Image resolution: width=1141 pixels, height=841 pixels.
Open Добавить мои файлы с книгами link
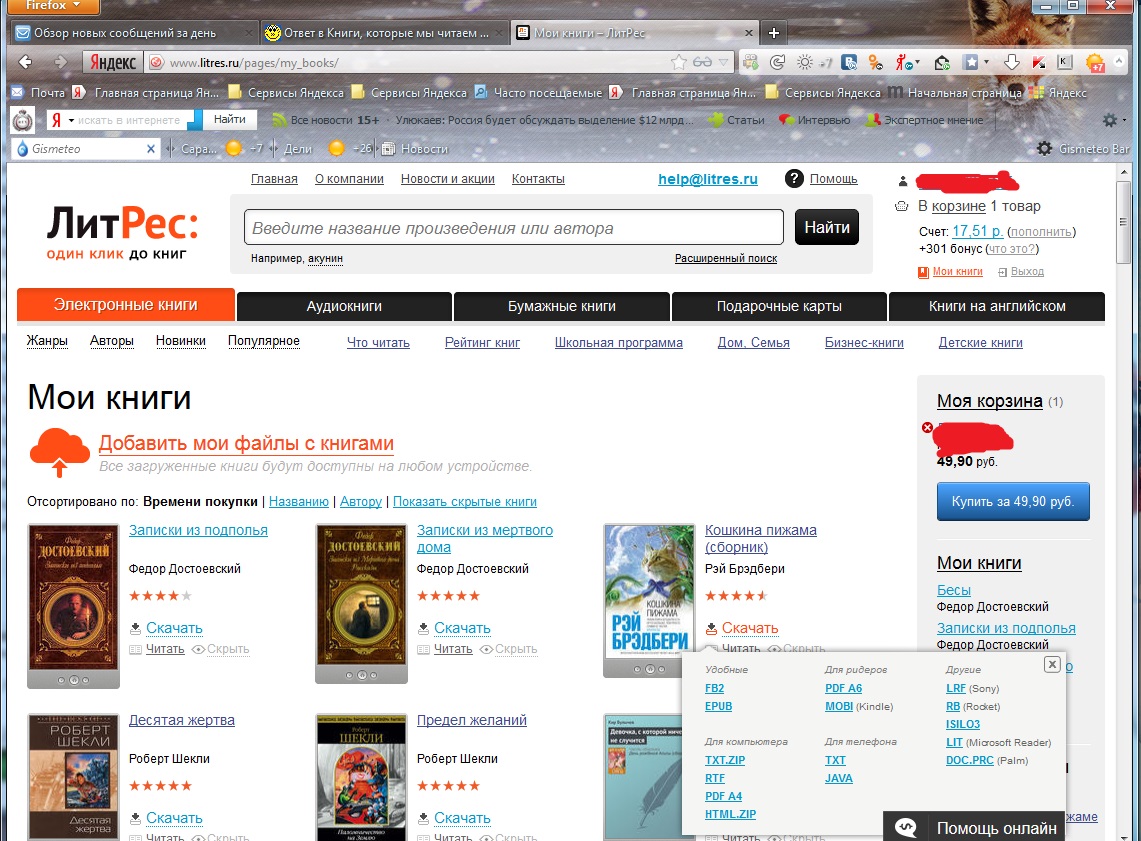[x=246, y=443]
